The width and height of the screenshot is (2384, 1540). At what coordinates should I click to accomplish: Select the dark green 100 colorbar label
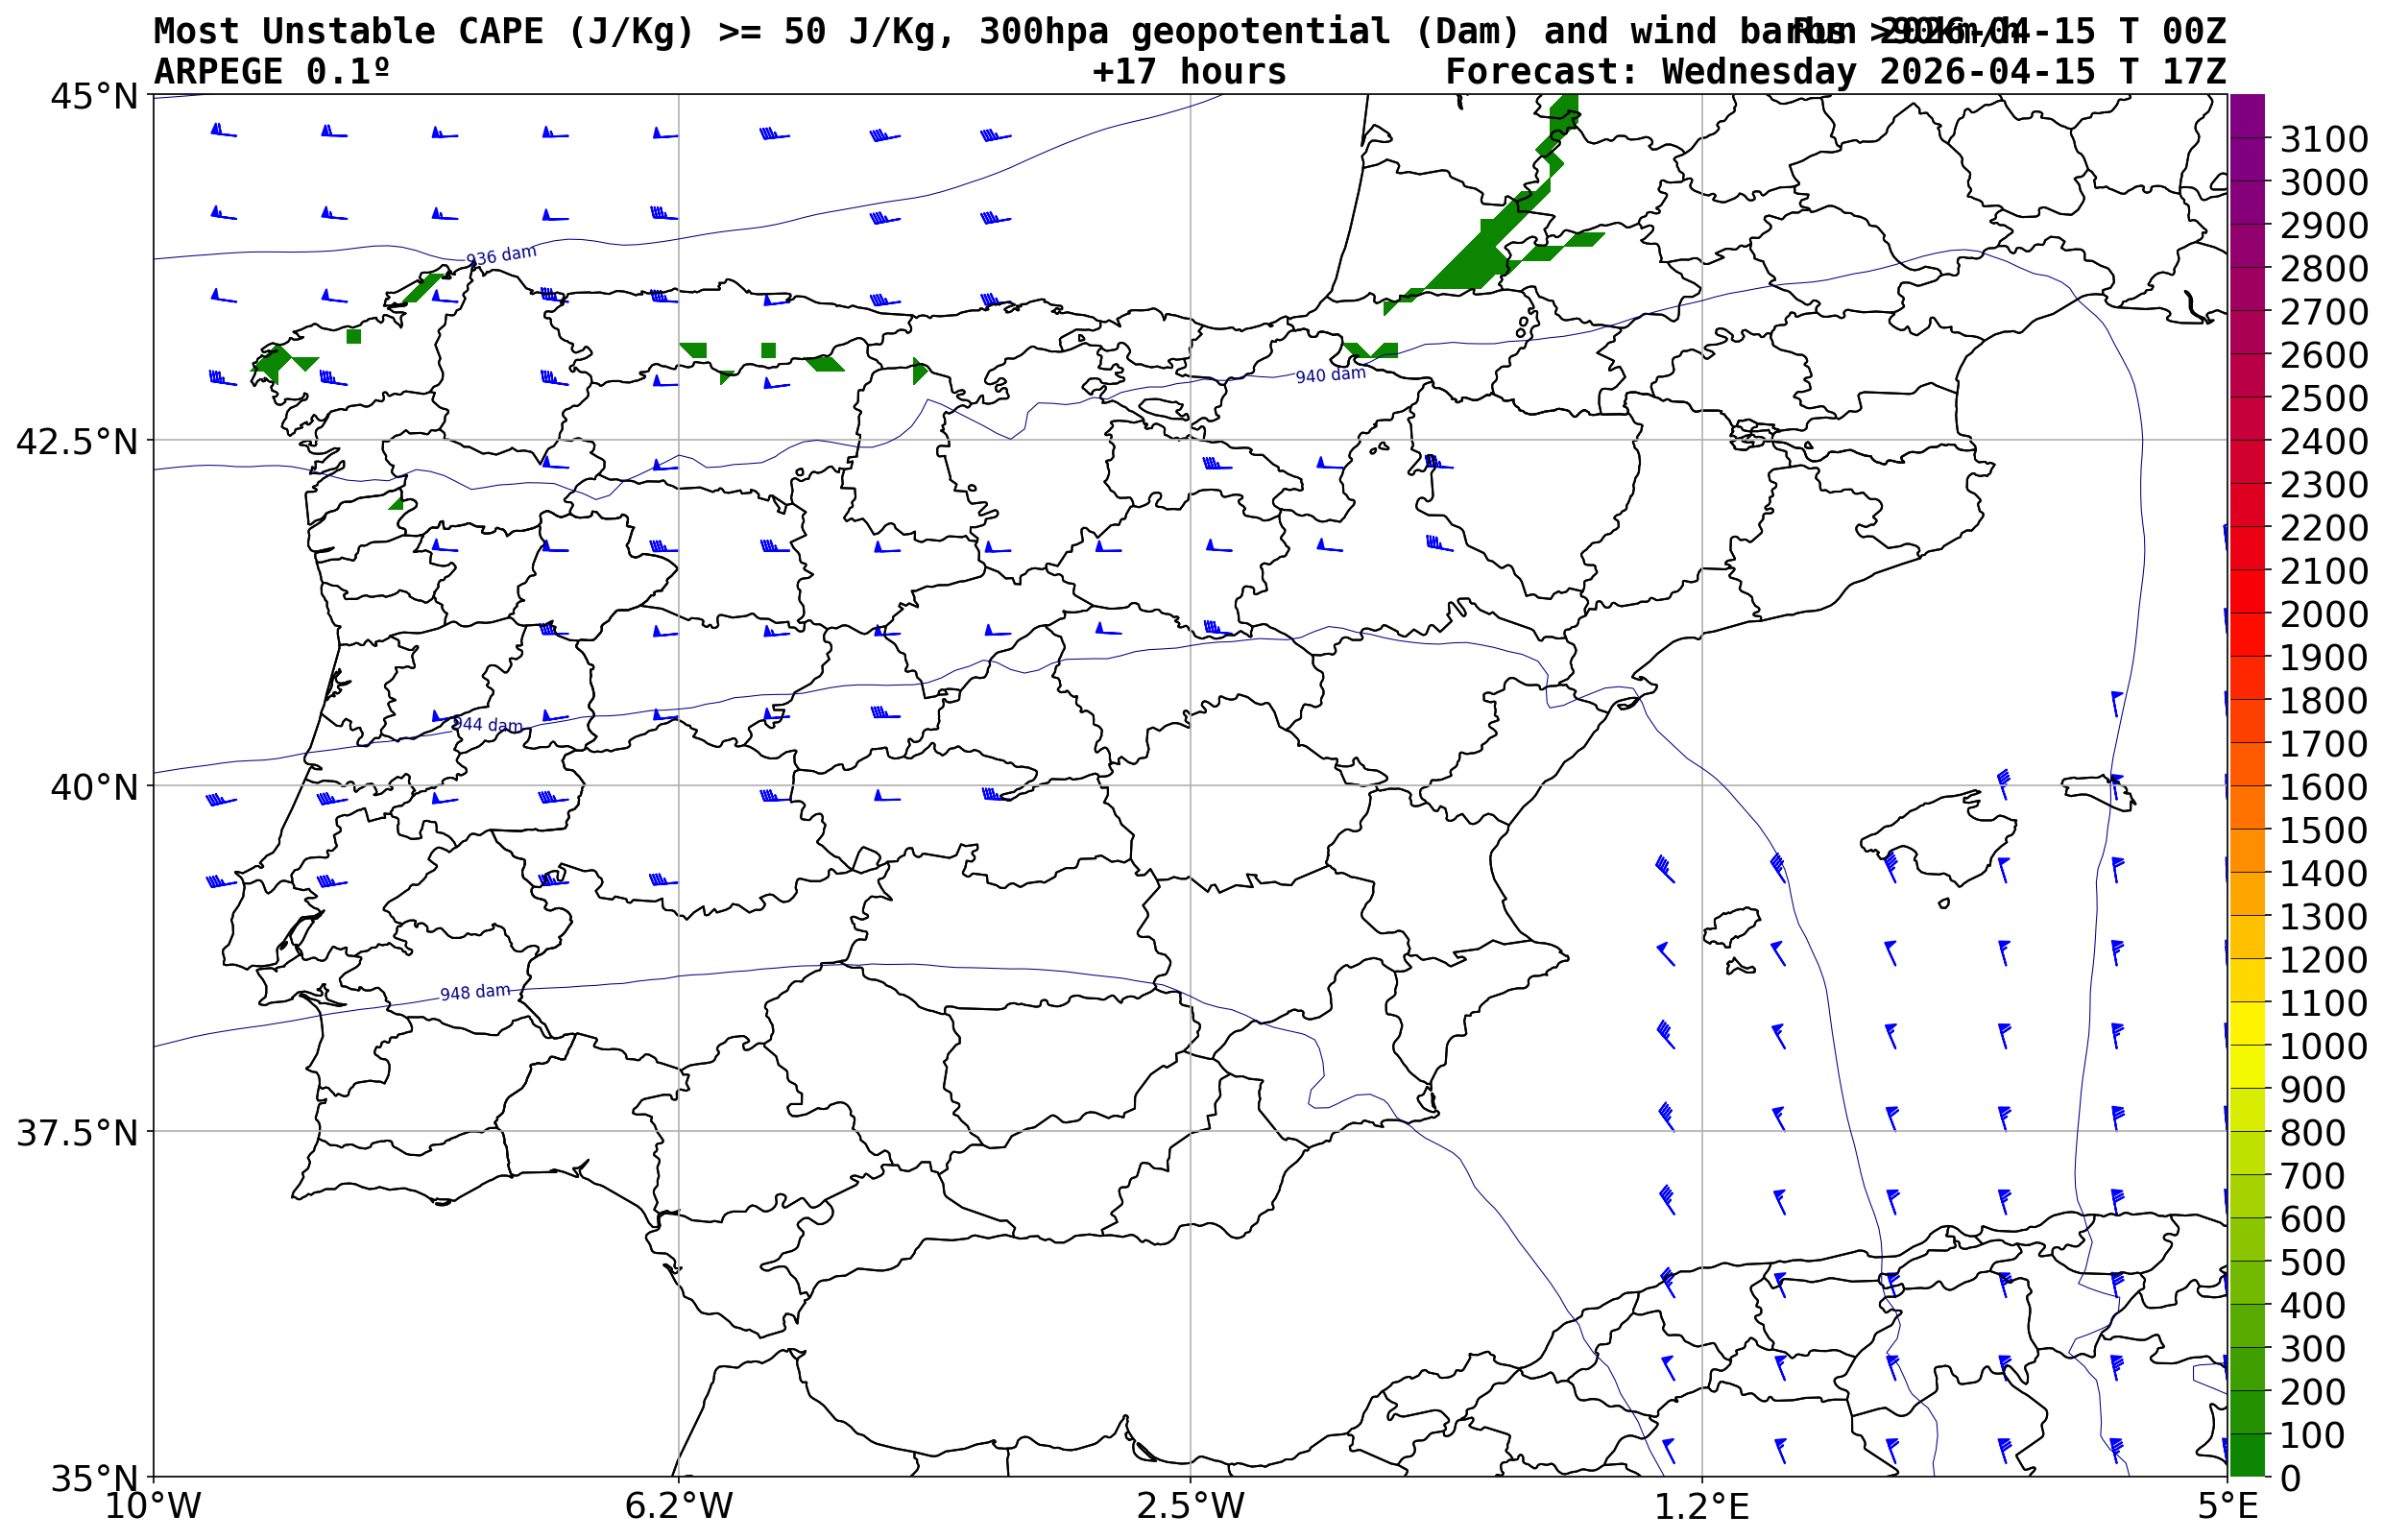2312,1435
